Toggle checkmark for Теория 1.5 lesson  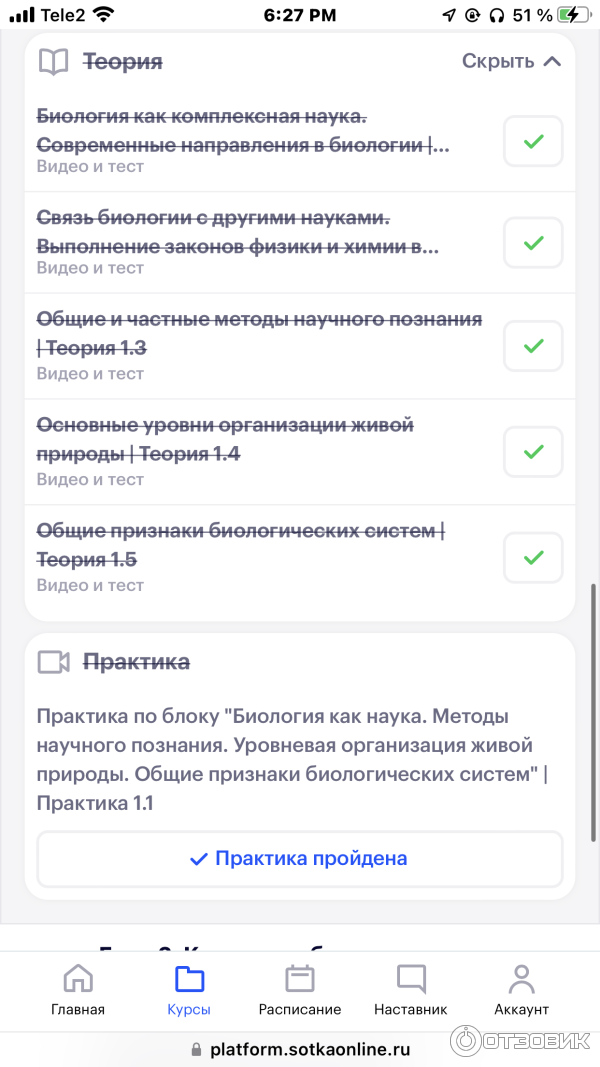(533, 557)
